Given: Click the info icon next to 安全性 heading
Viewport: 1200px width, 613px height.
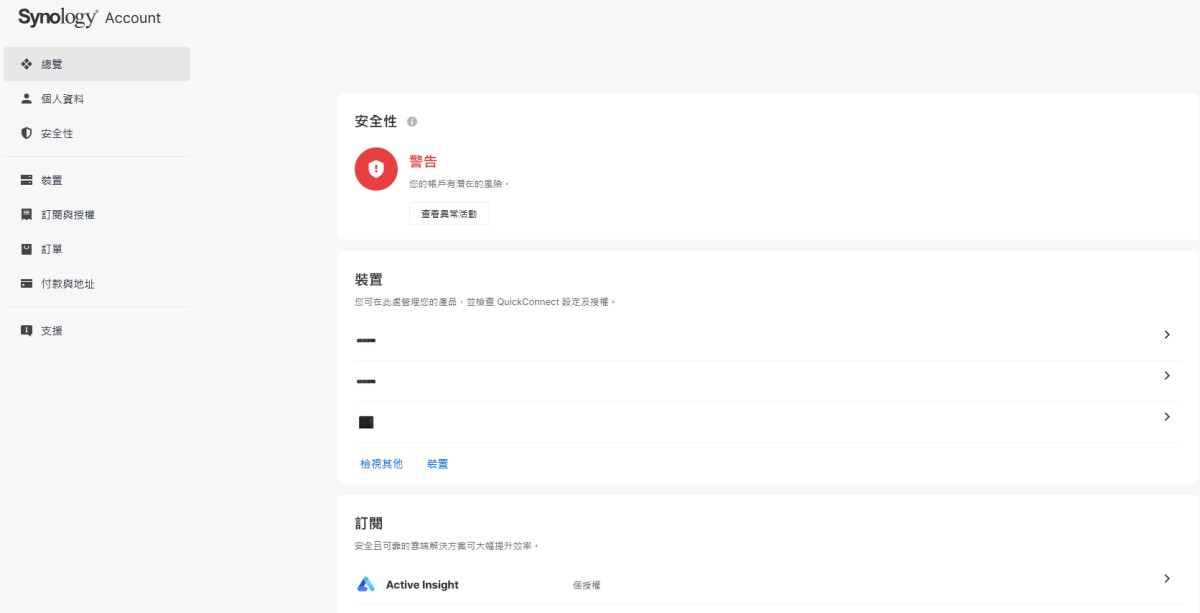Looking at the screenshot, I should pyautogui.click(x=412, y=122).
